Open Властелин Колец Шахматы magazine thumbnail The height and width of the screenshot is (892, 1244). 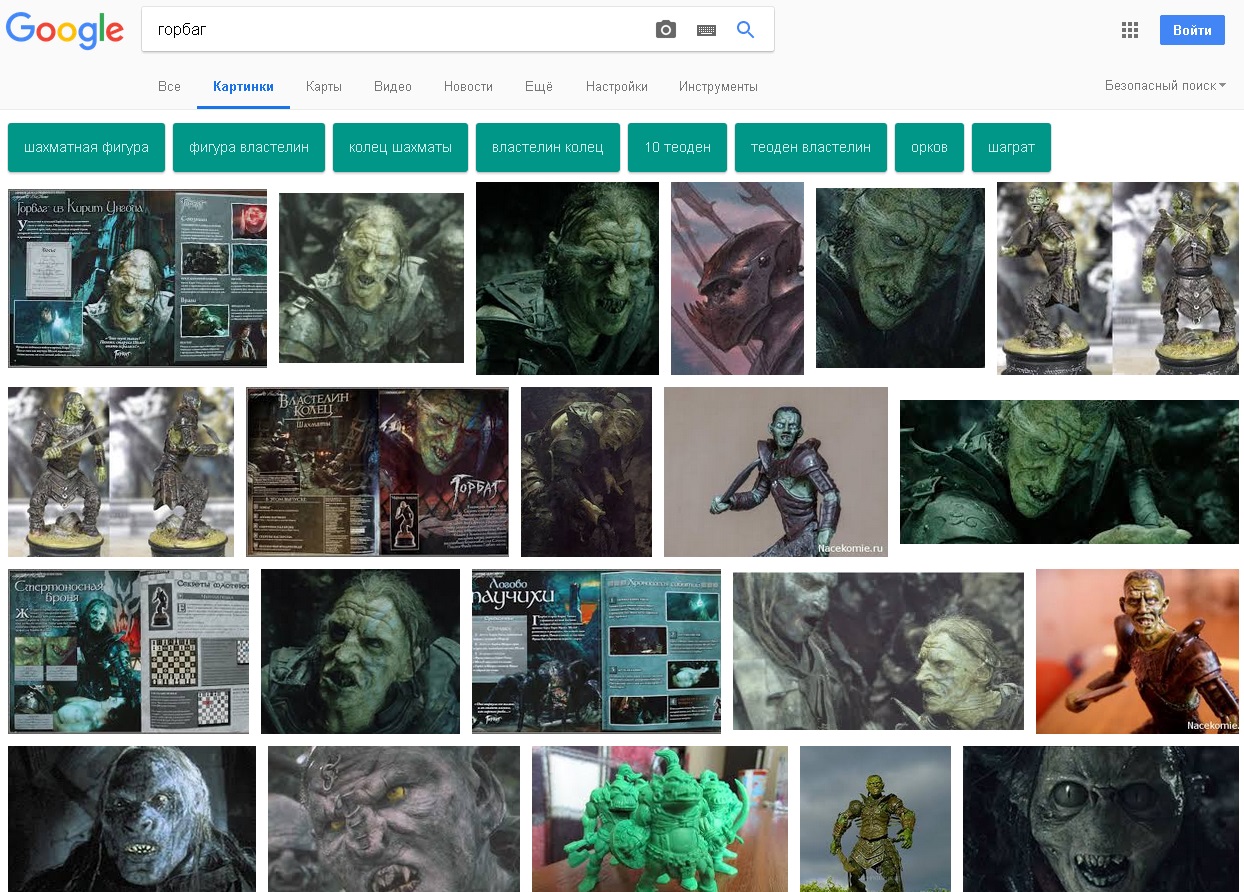pyautogui.click(x=377, y=472)
